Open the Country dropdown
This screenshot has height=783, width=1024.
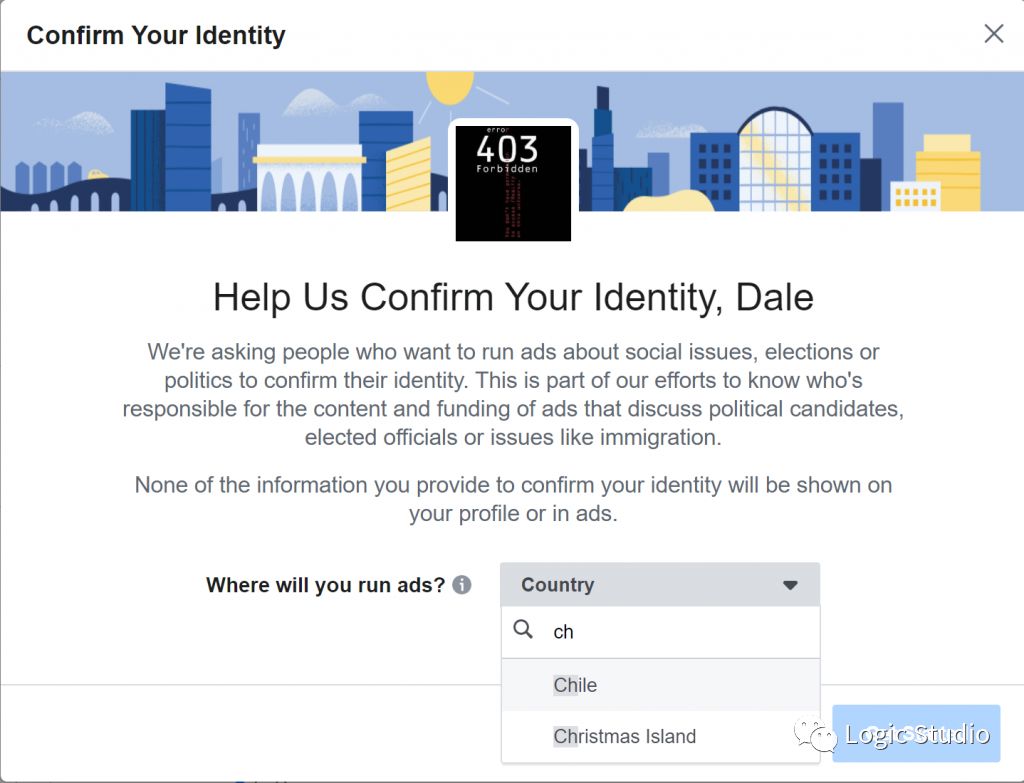pyautogui.click(x=660, y=584)
